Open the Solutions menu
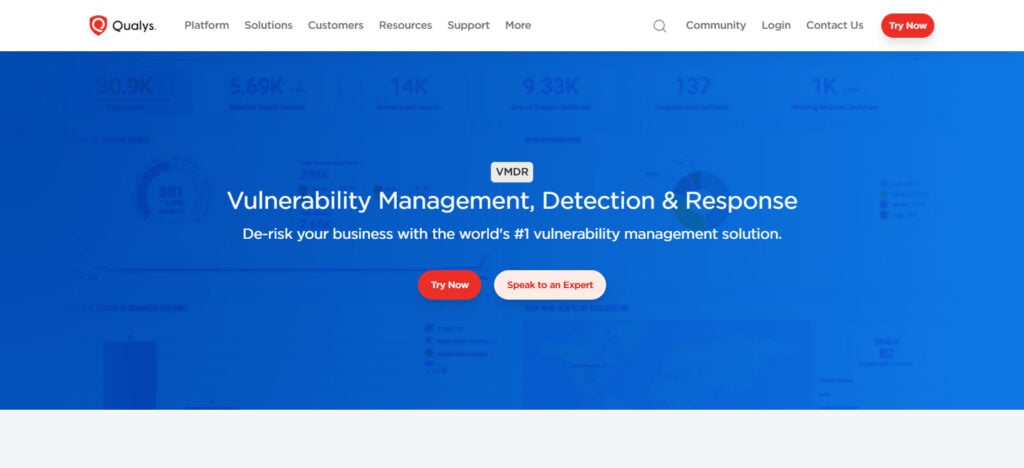This screenshot has height=468, width=1024. 268,25
